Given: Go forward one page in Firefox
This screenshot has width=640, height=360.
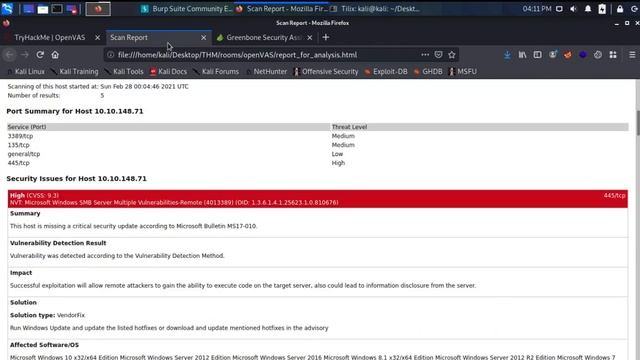Looking at the screenshot, I should click(x=24, y=55).
